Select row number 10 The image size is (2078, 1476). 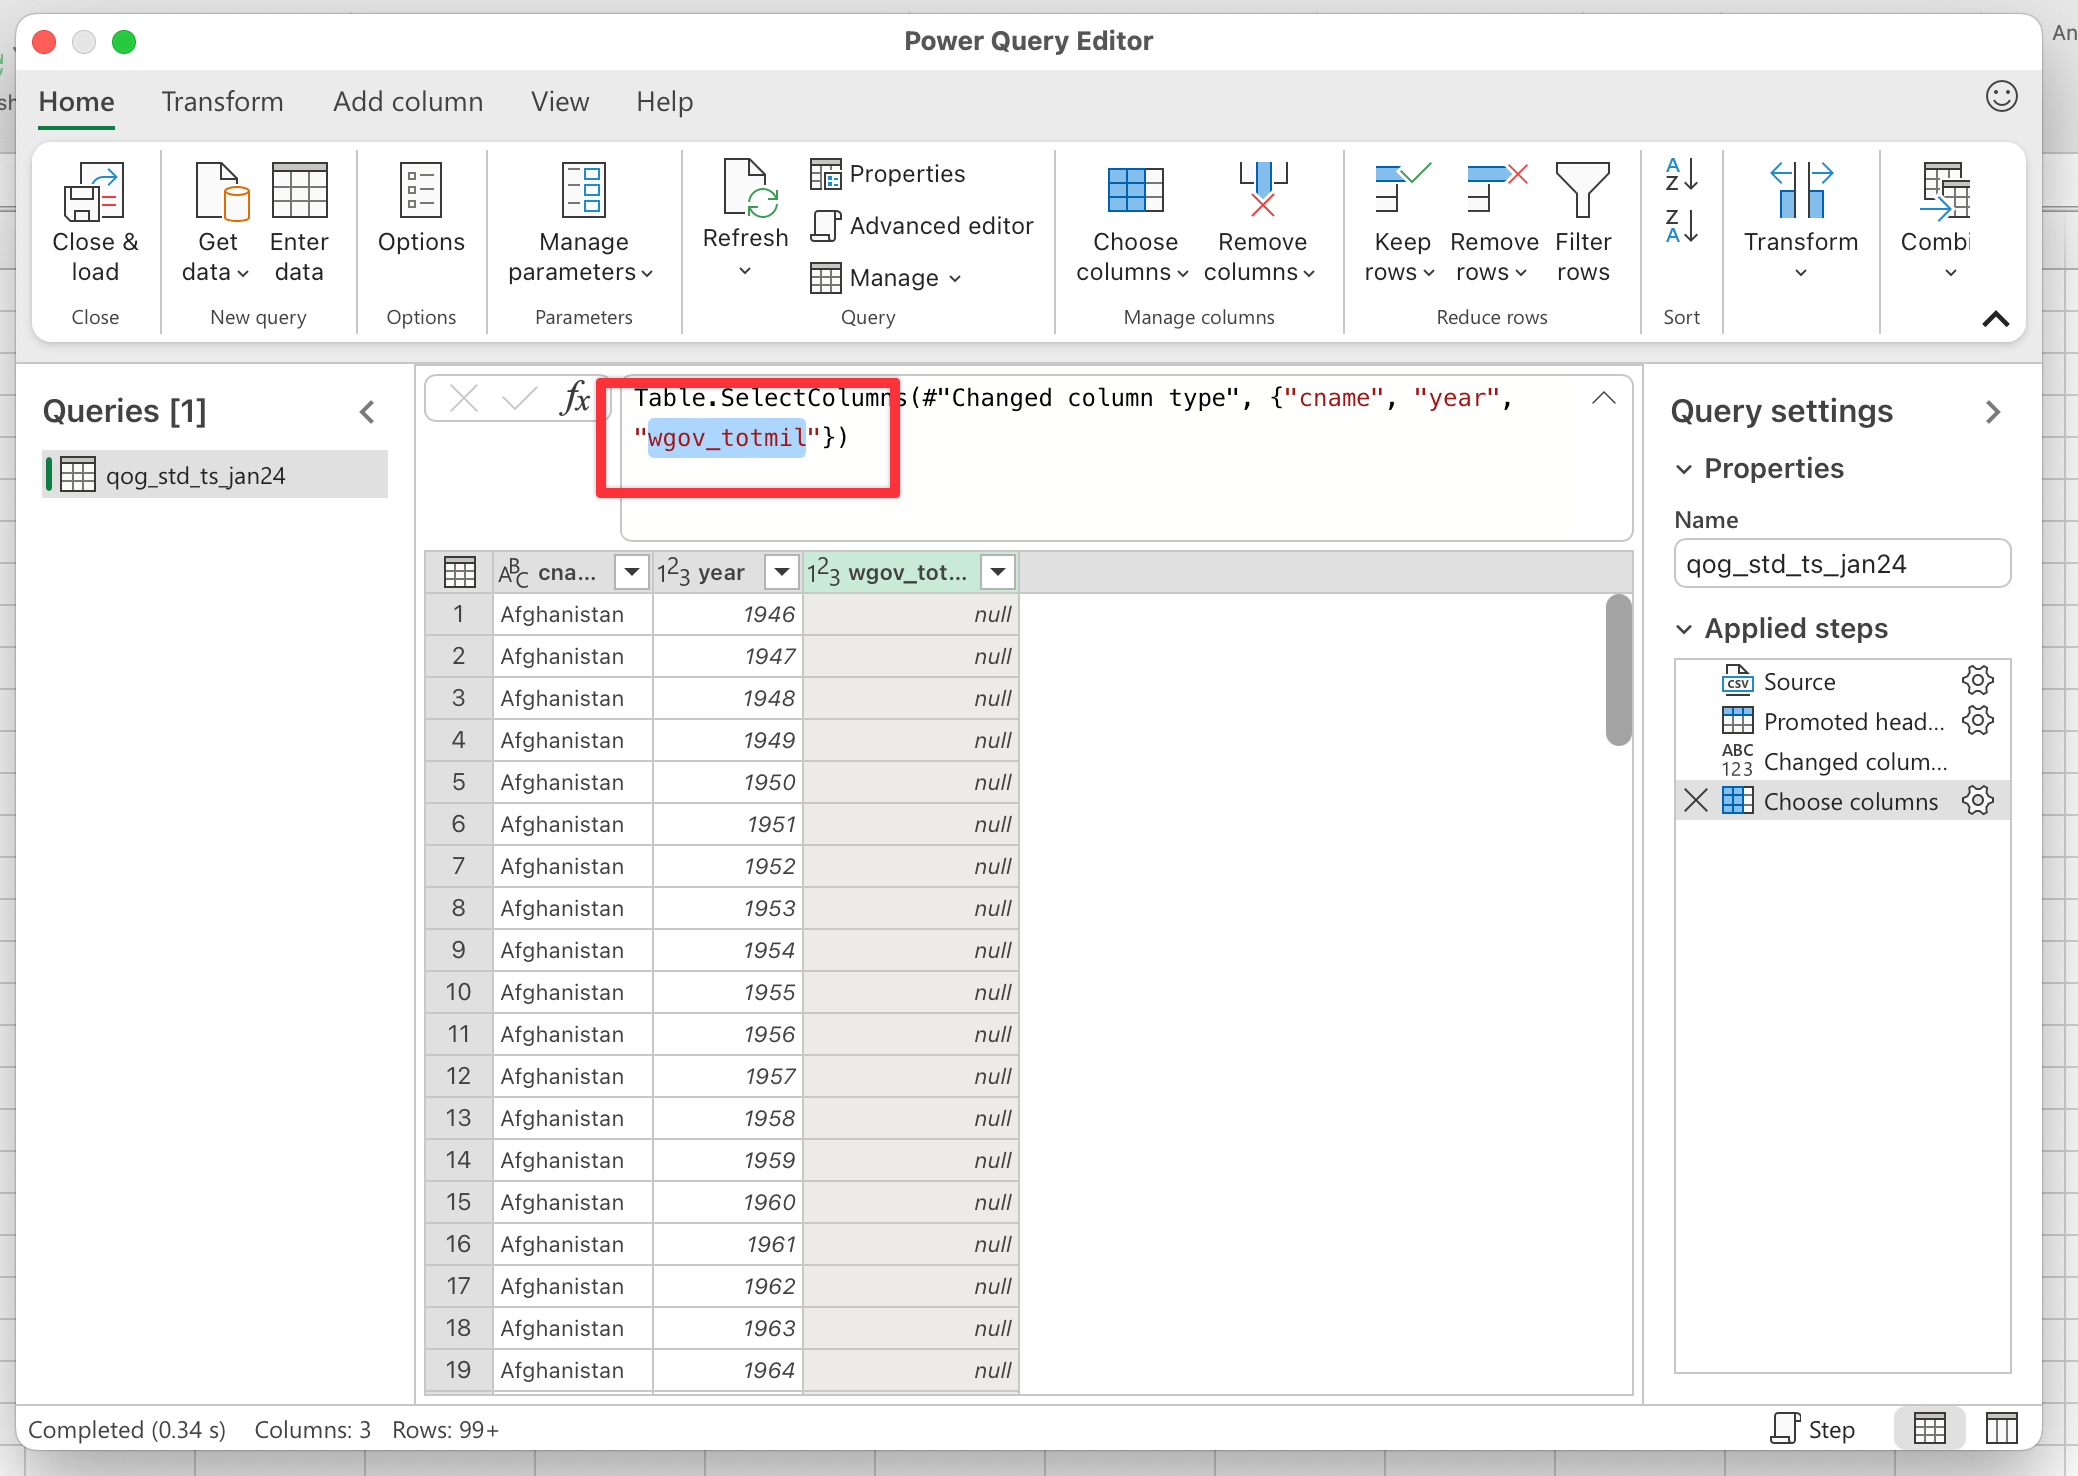[x=458, y=992]
